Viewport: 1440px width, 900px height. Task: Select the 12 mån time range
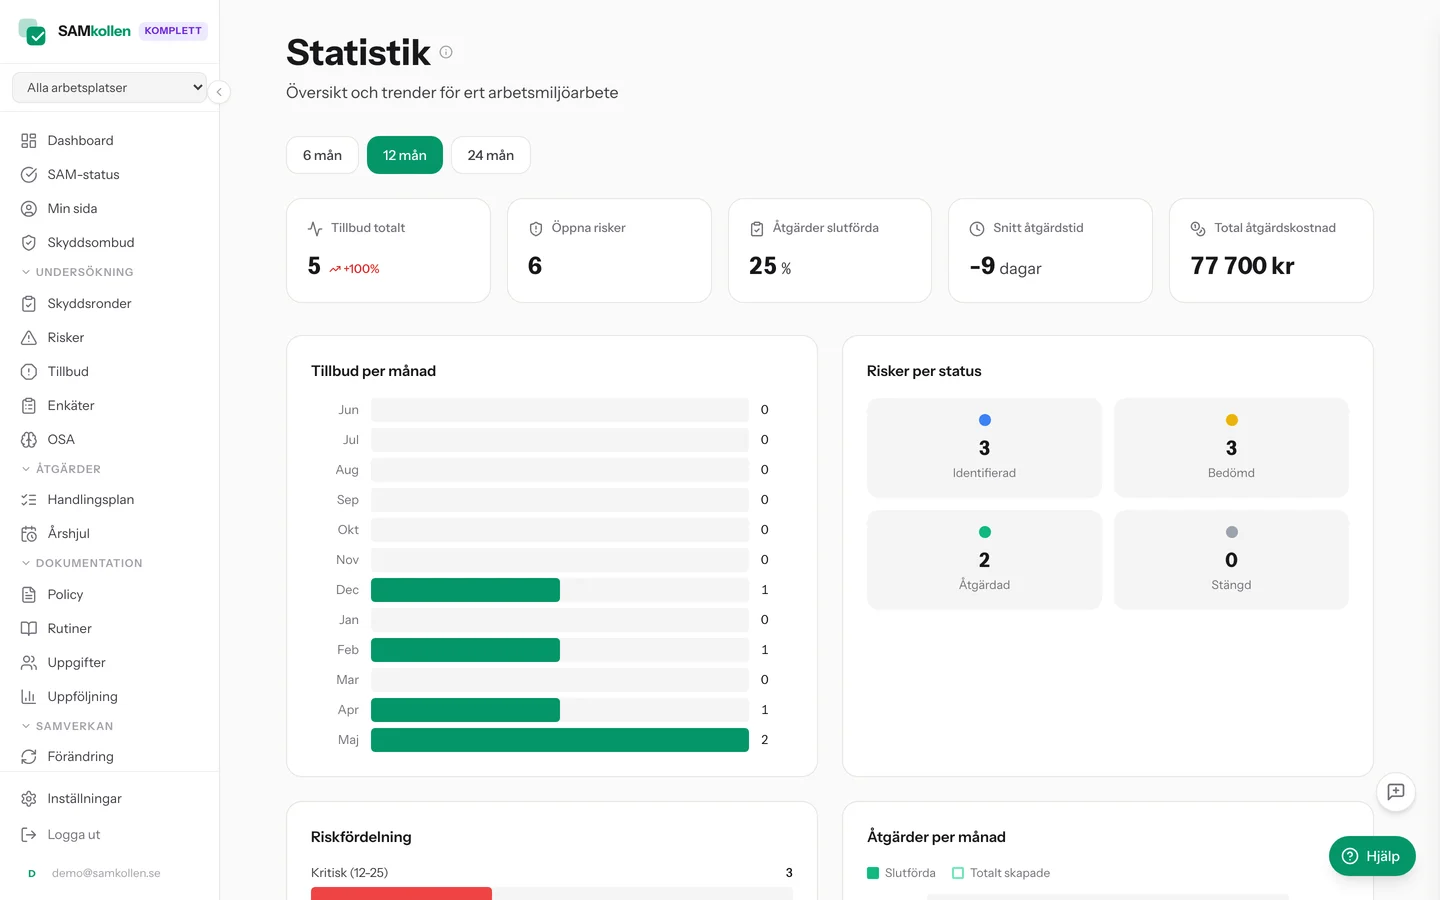405,155
